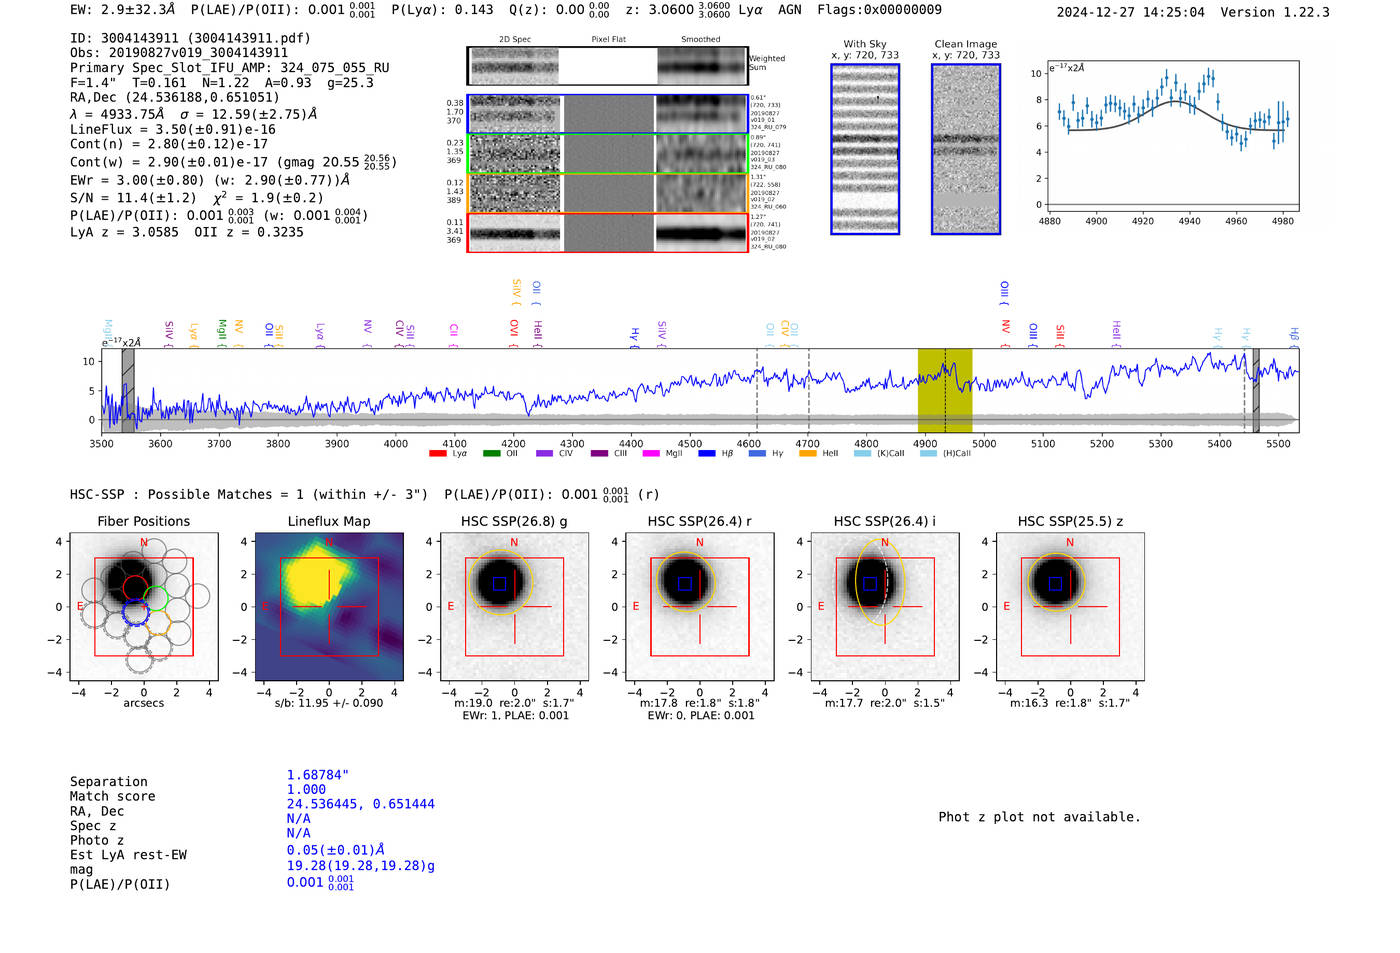Select the green fiber circle in Fiber Positions

[x=156, y=599]
